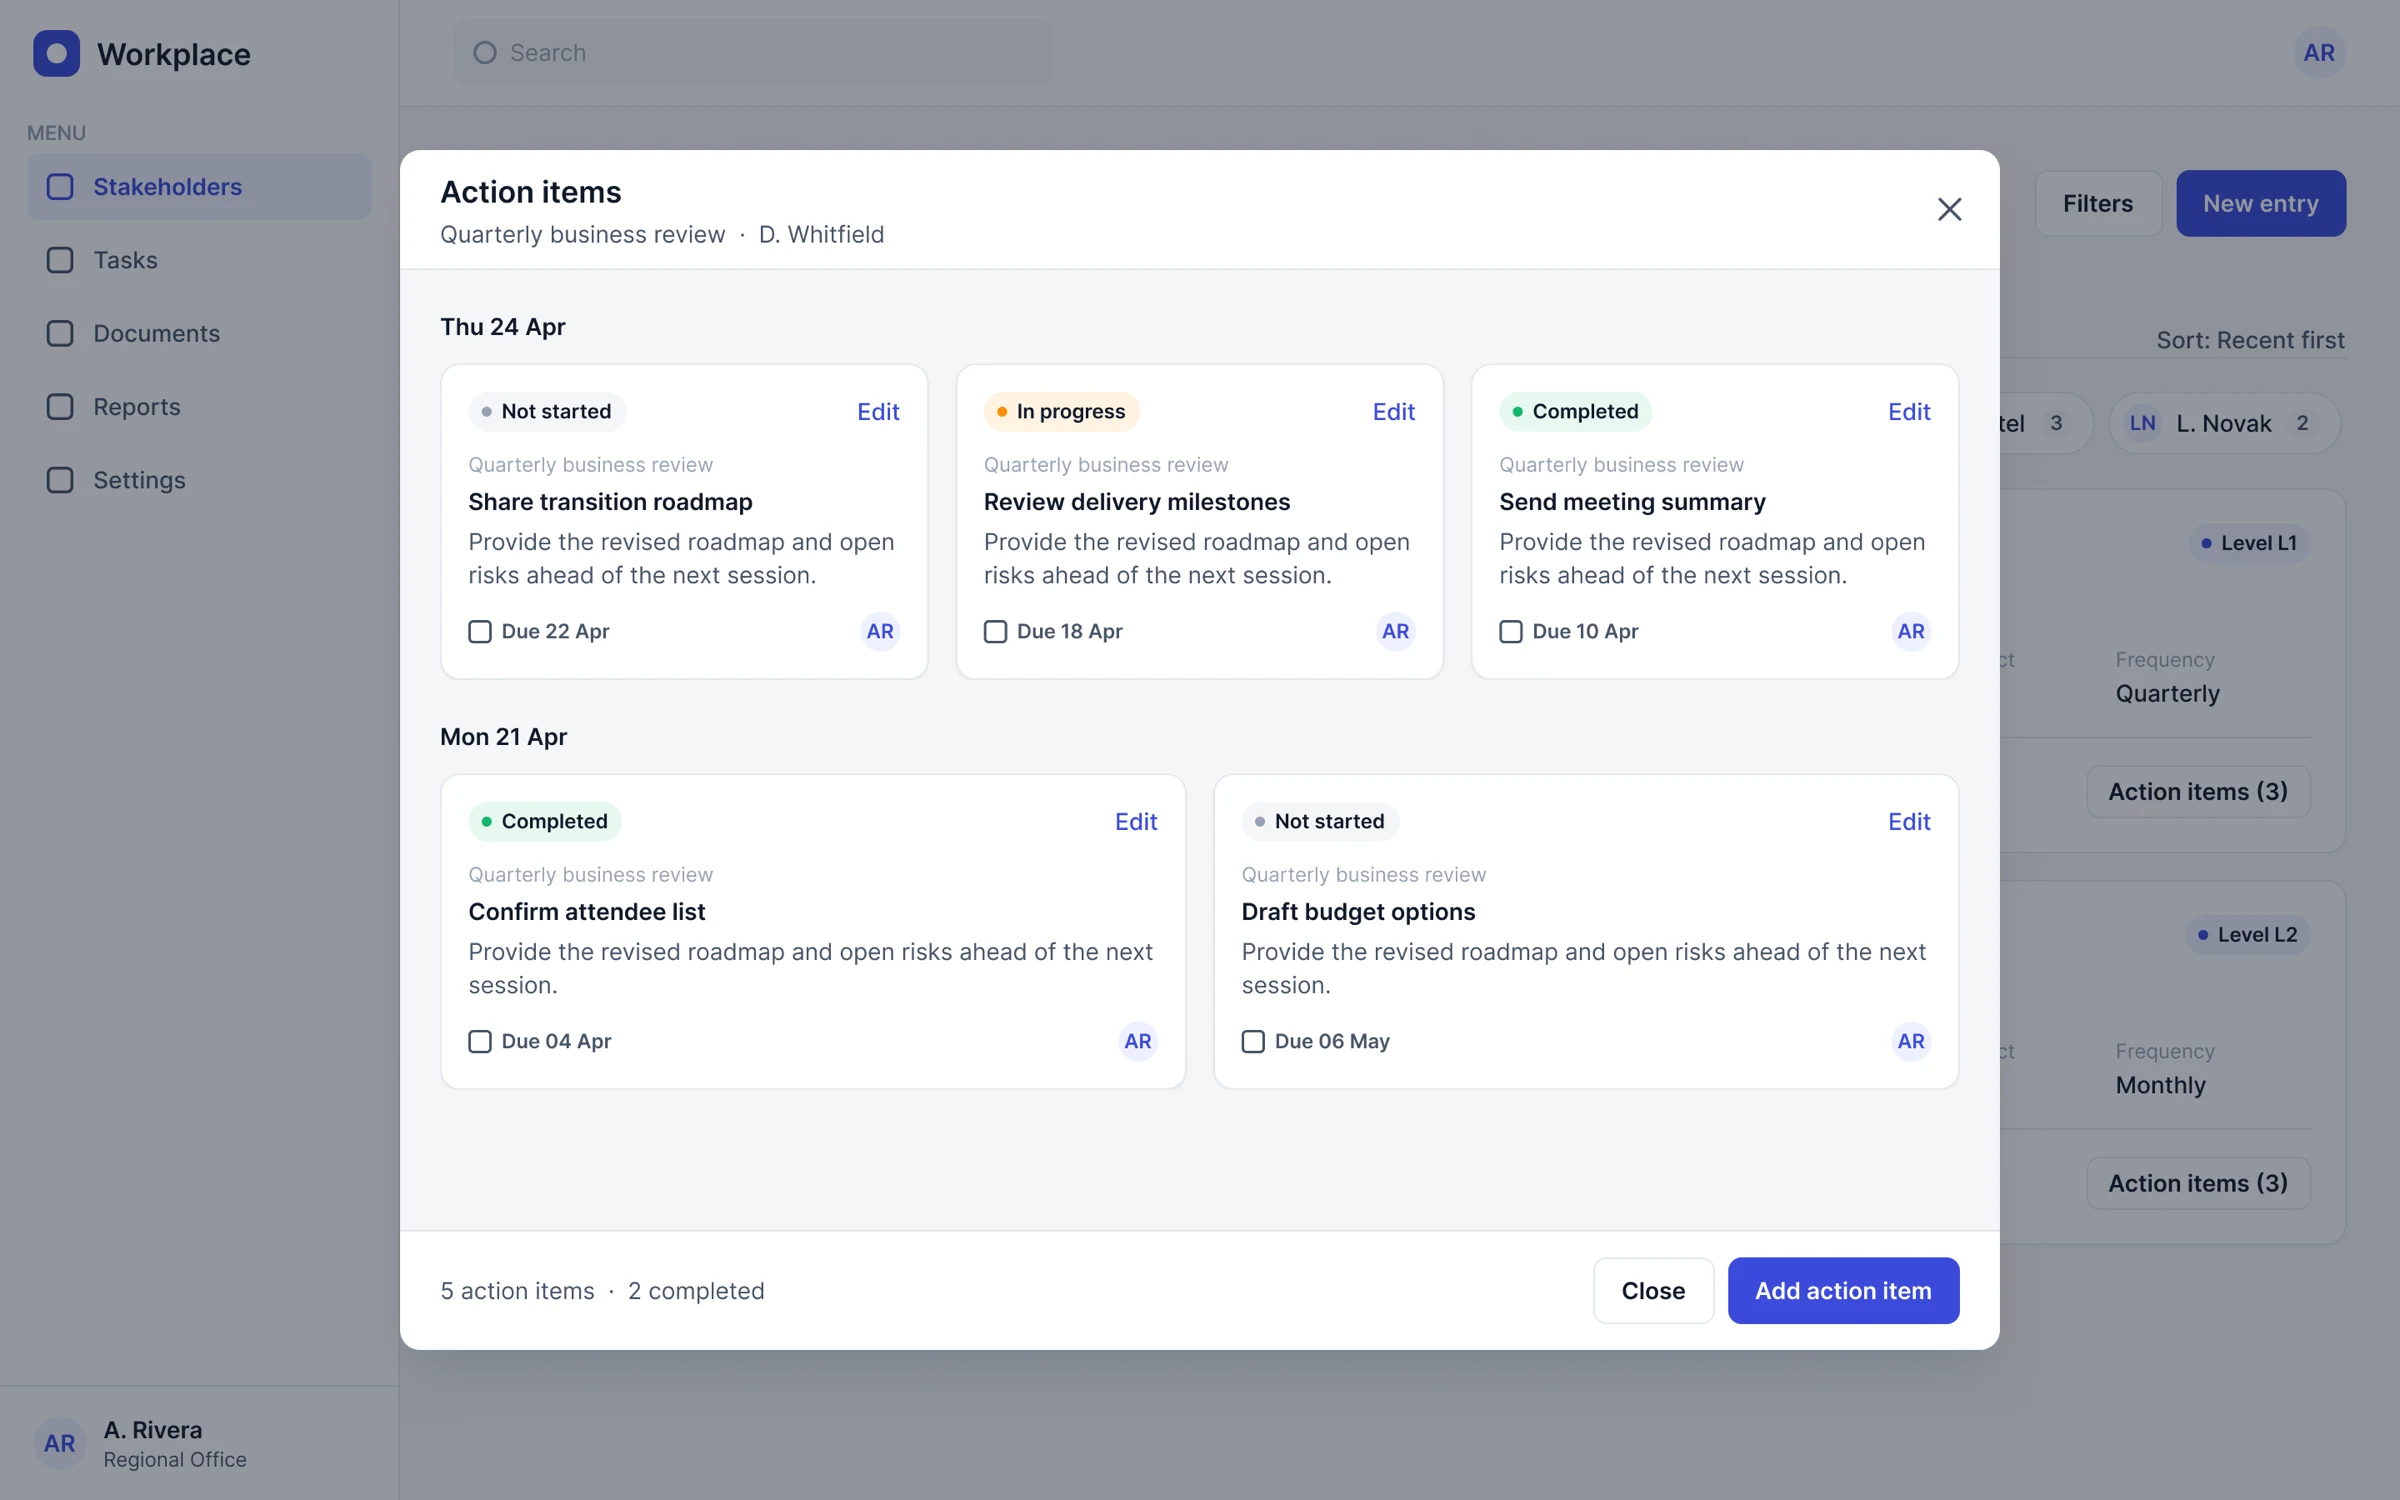The image size is (2400, 1500).
Task: Check the Due 10 Apr checkbox
Action: click(x=1511, y=632)
